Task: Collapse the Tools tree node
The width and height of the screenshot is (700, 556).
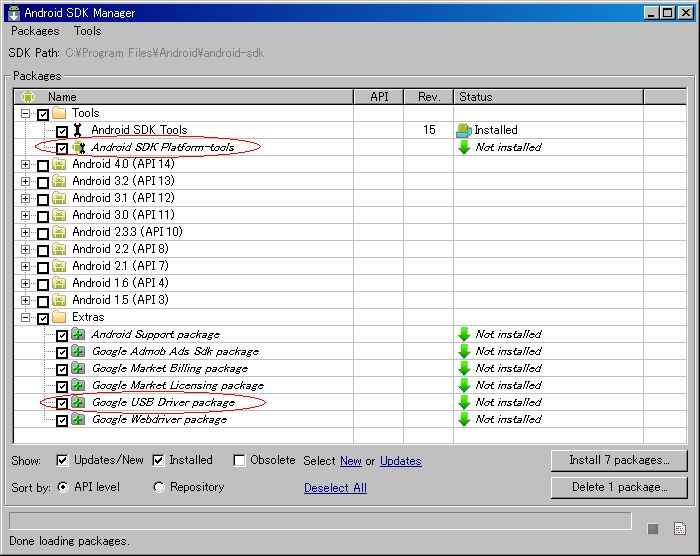Action: [x=25, y=113]
